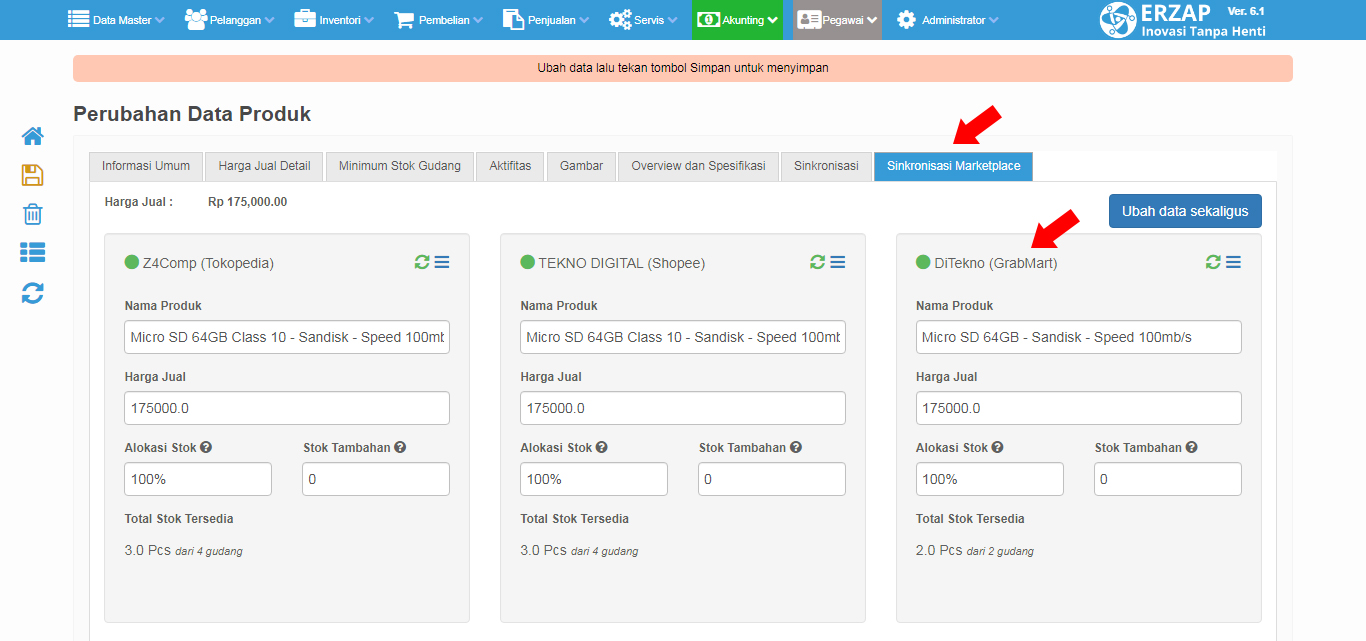Focus Stok Tambahan field in GrabMart card
Viewport: 1366px width, 641px height.
(x=1168, y=479)
